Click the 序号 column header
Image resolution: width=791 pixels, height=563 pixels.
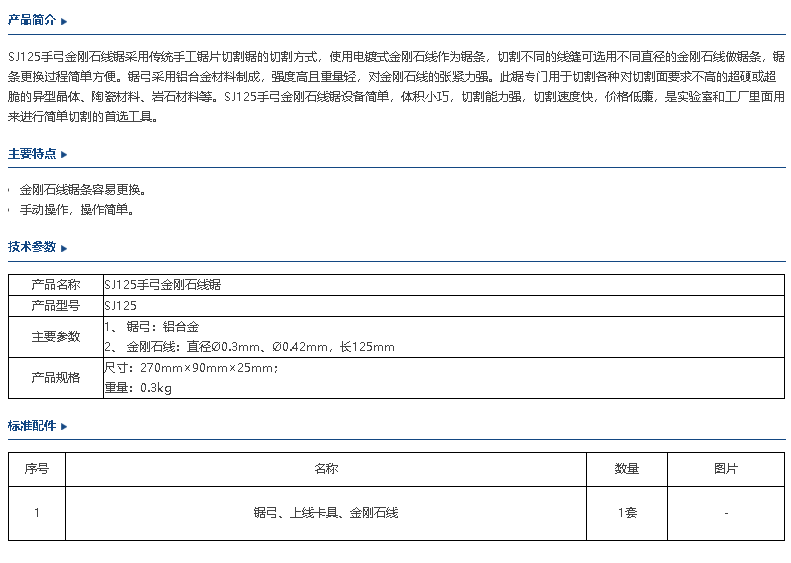[x=37, y=469]
